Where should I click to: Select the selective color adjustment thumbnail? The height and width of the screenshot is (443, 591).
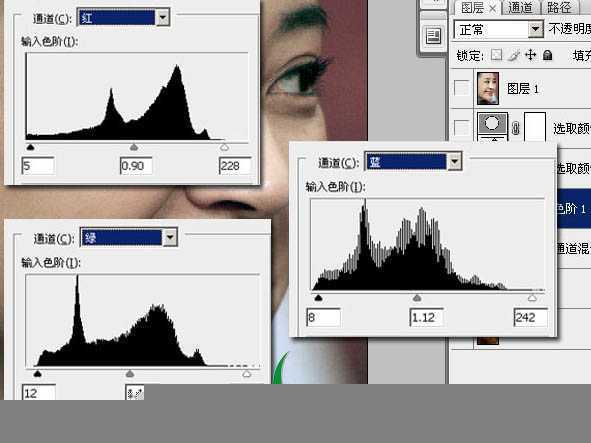pos(492,127)
